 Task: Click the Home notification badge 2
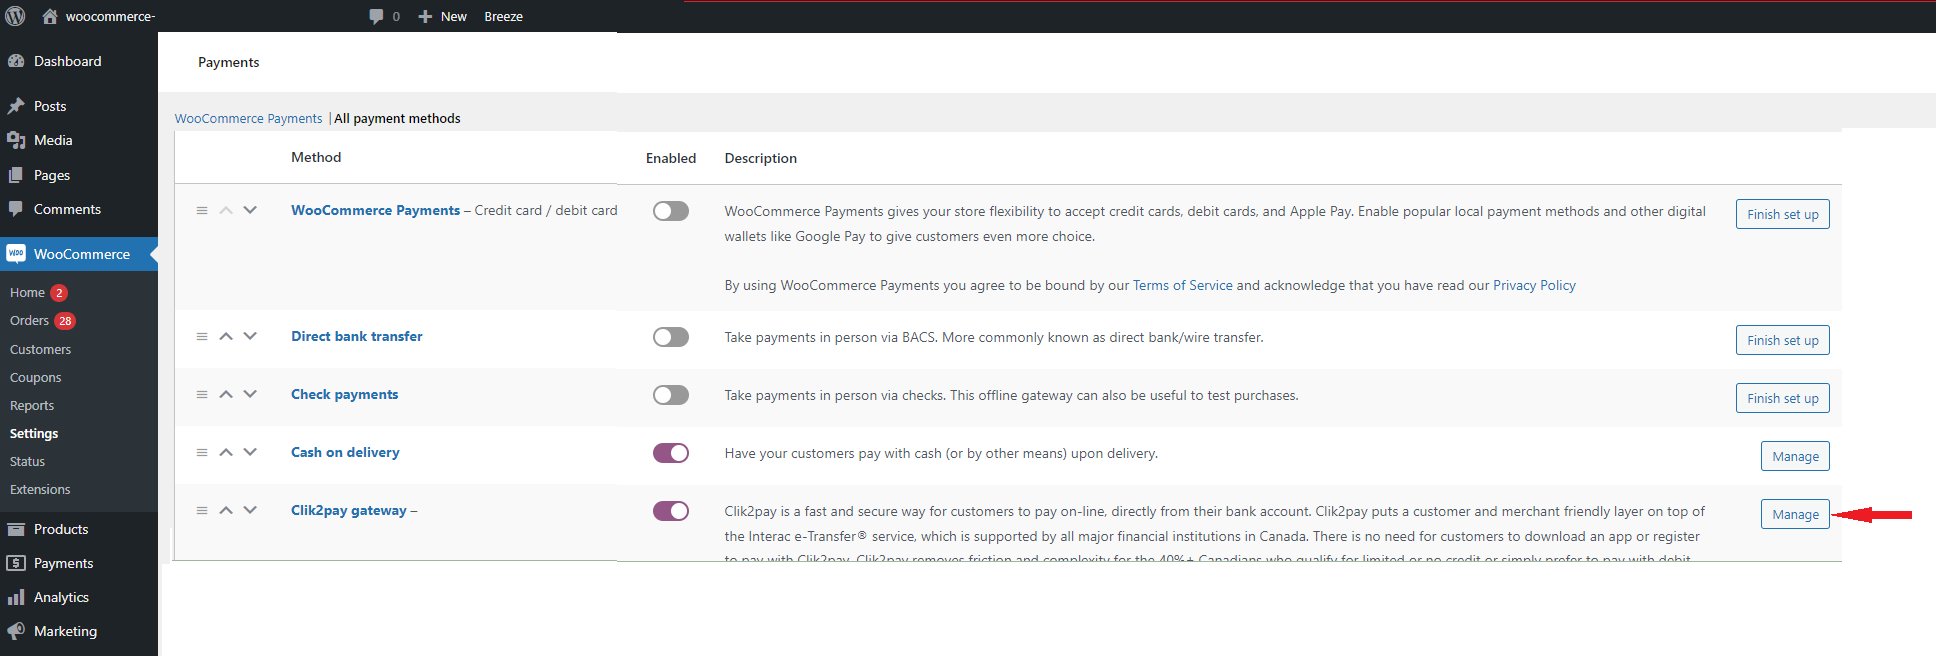tap(59, 293)
